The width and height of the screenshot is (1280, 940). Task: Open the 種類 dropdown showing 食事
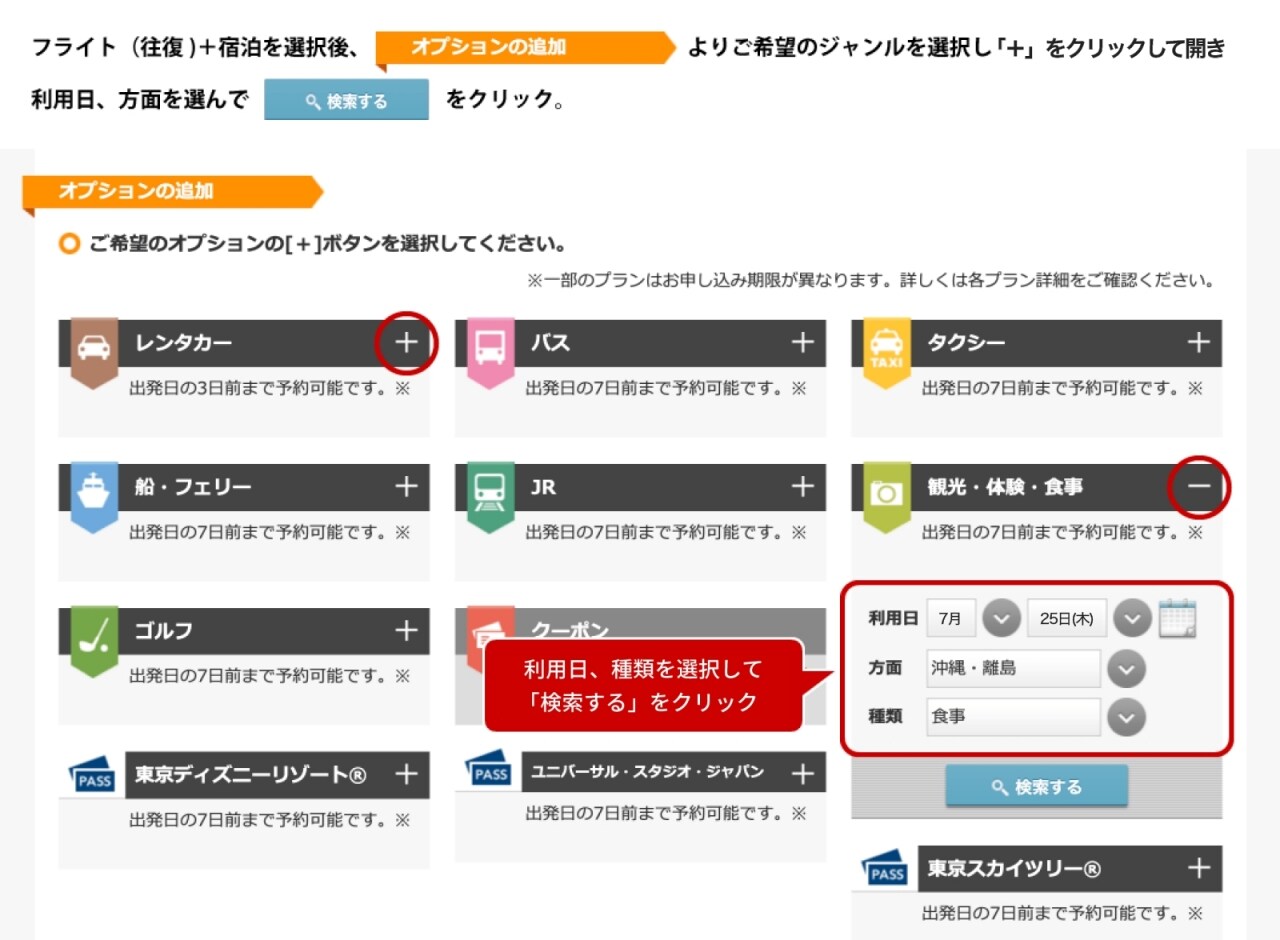[1127, 717]
